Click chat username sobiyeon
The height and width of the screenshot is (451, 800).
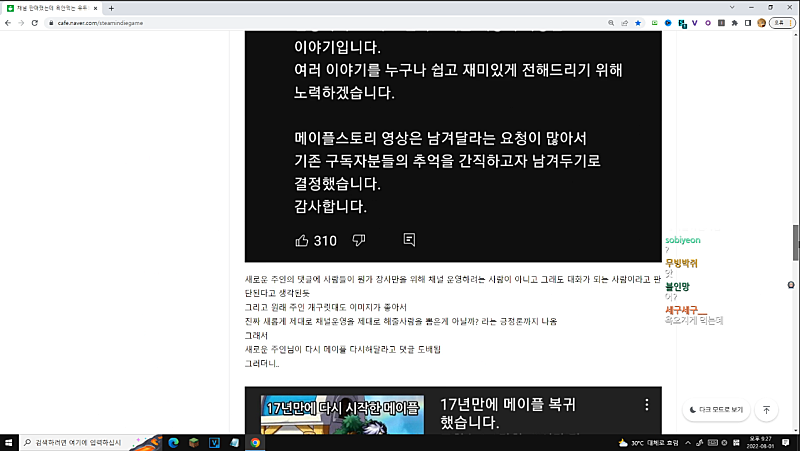(683, 240)
